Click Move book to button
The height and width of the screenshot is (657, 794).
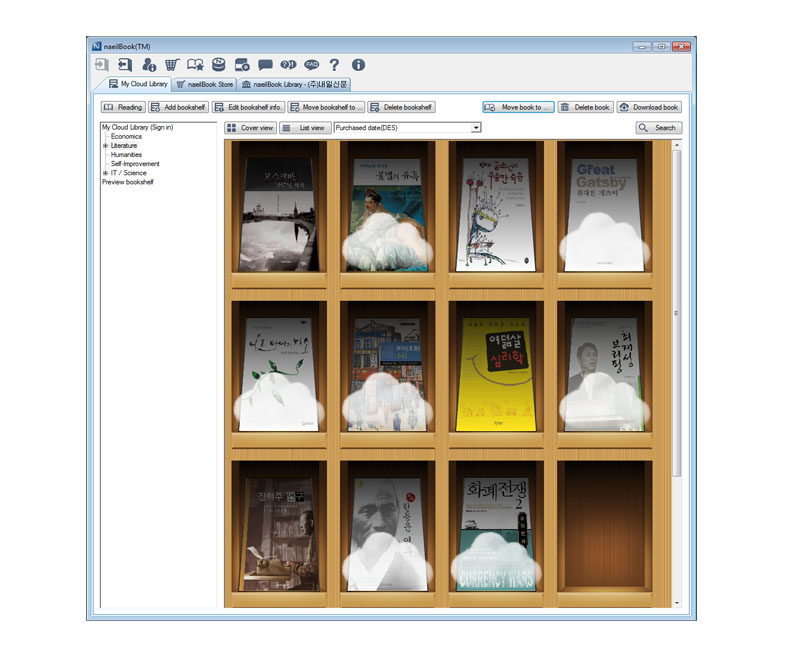coord(518,107)
